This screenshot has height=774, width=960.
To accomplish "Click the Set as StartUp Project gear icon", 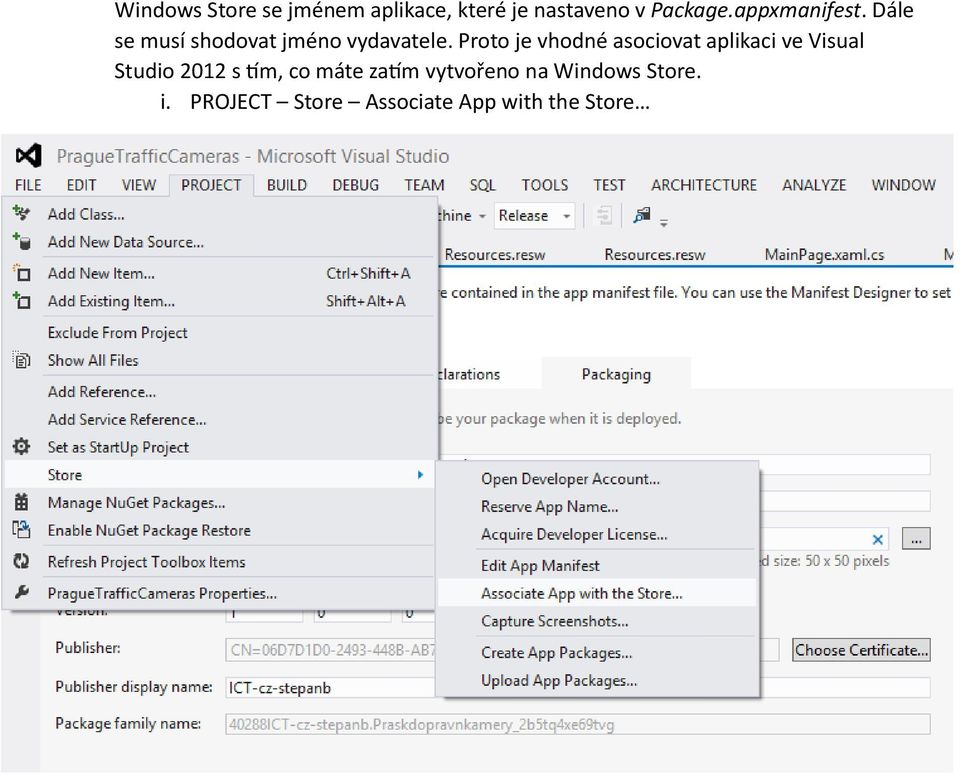I will pos(21,446).
